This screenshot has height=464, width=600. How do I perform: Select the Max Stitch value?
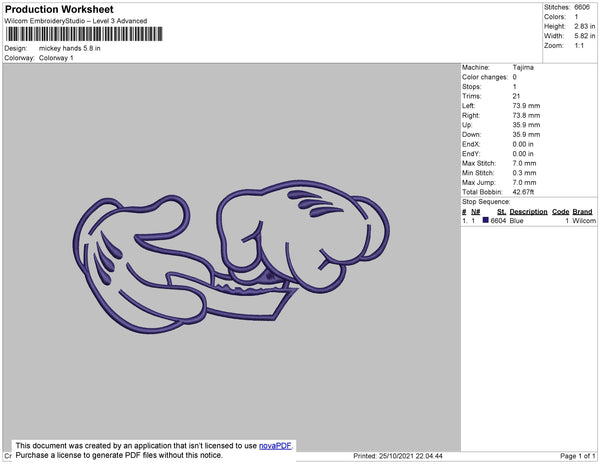pyautogui.click(x=524, y=163)
